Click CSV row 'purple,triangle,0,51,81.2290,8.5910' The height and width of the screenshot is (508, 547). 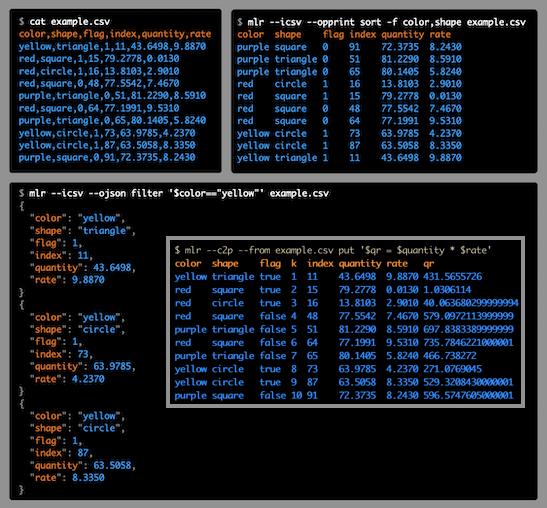[x=112, y=96]
